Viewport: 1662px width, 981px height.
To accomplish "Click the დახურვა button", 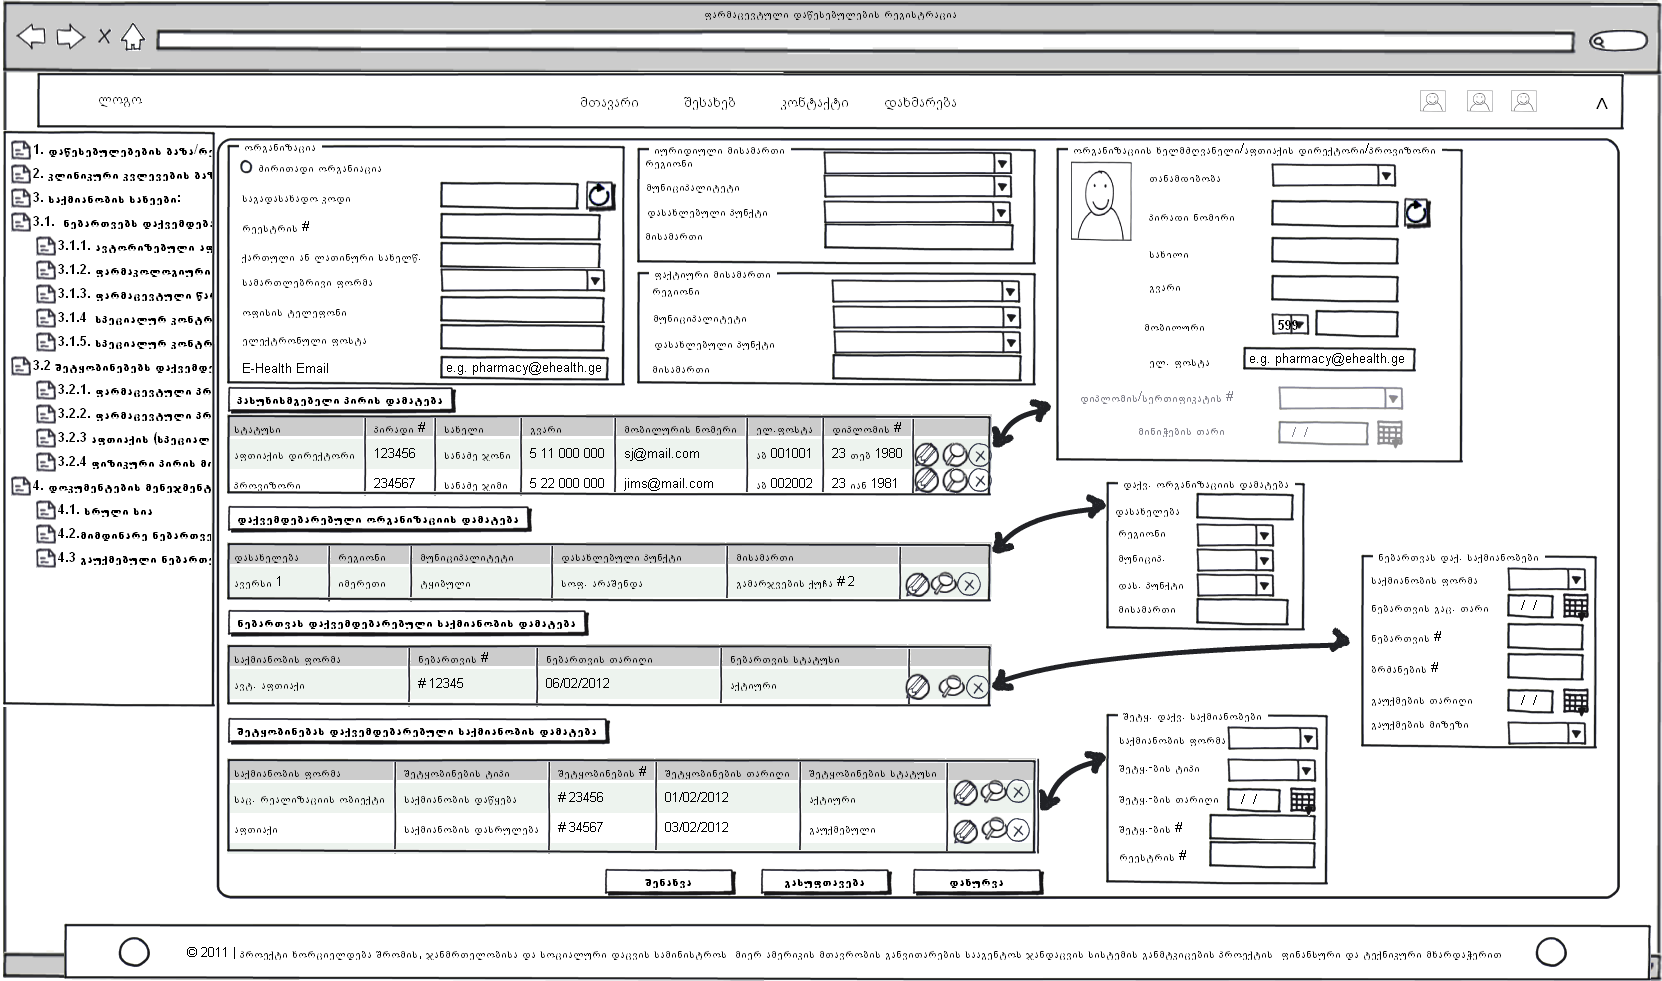I will tap(976, 882).
